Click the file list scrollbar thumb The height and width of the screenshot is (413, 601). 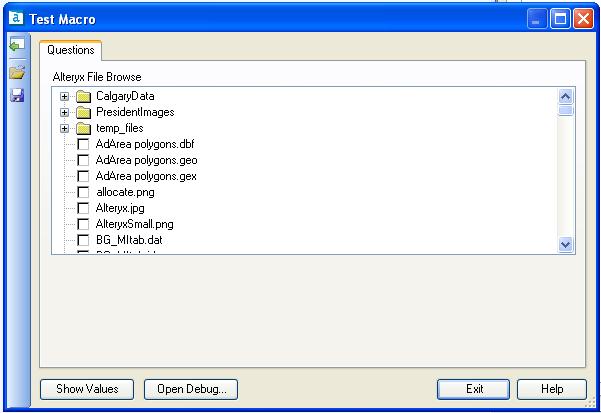click(x=566, y=110)
